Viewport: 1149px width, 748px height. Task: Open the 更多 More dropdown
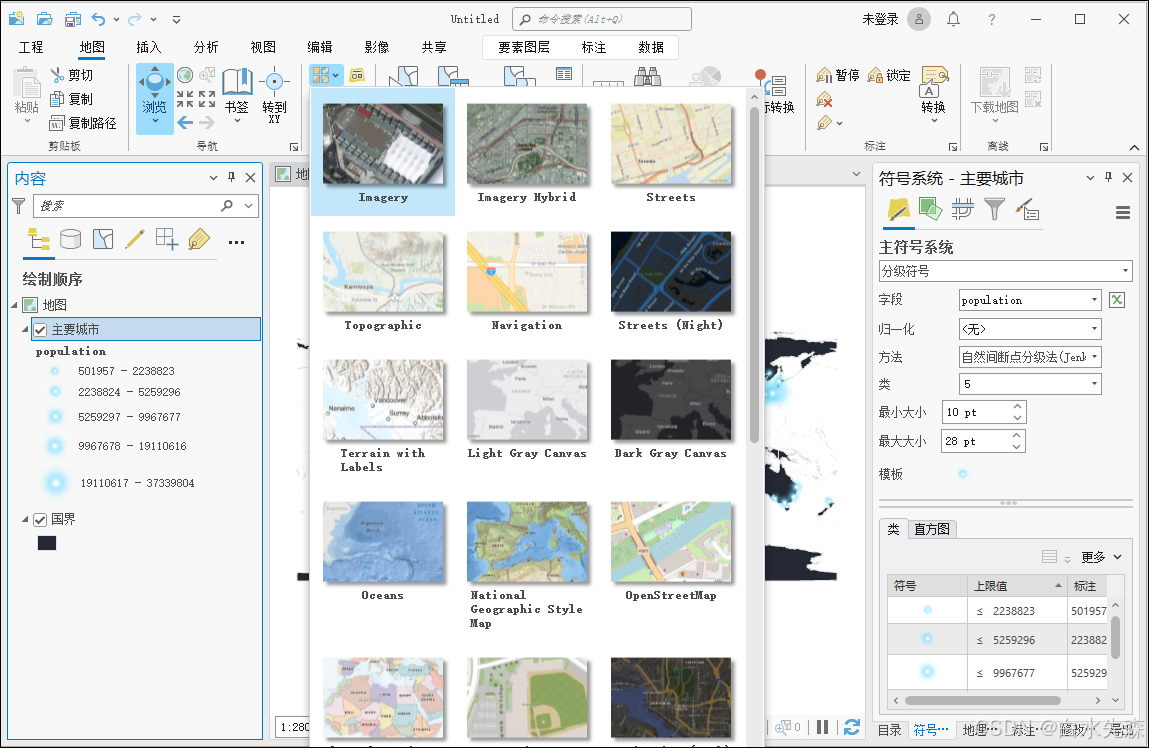(1101, 557)
